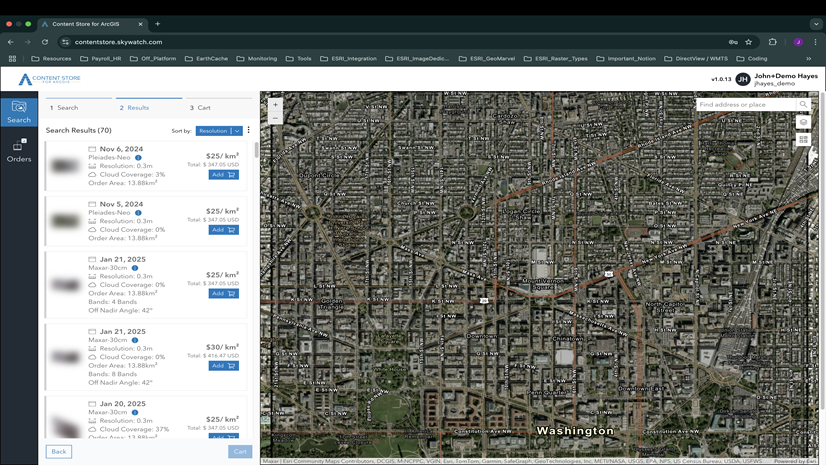Open the Chrome profile icon
Image resolution: width=826 pixels, height=465 pixels.
click(x=798, y=42)
